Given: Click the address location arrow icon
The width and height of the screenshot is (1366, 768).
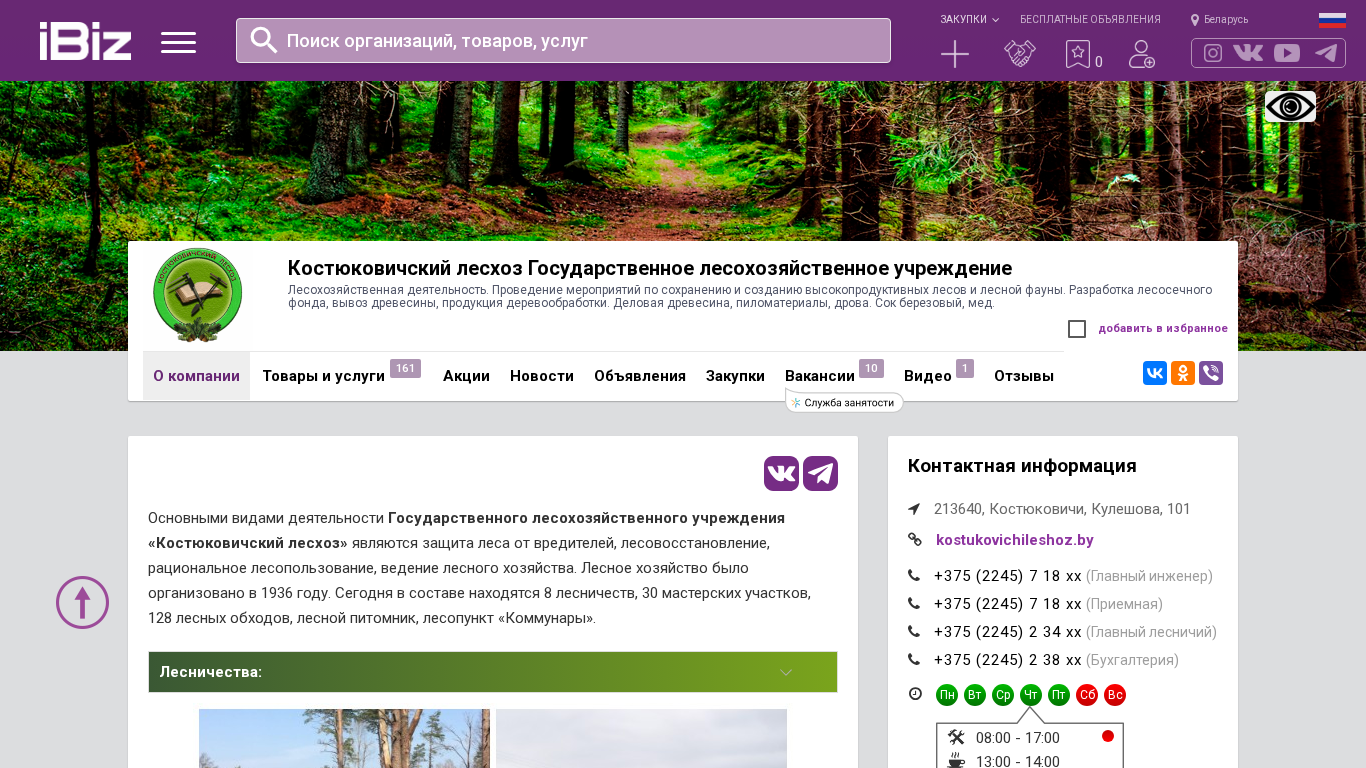Looking at the screenshot, I should 914,509.
